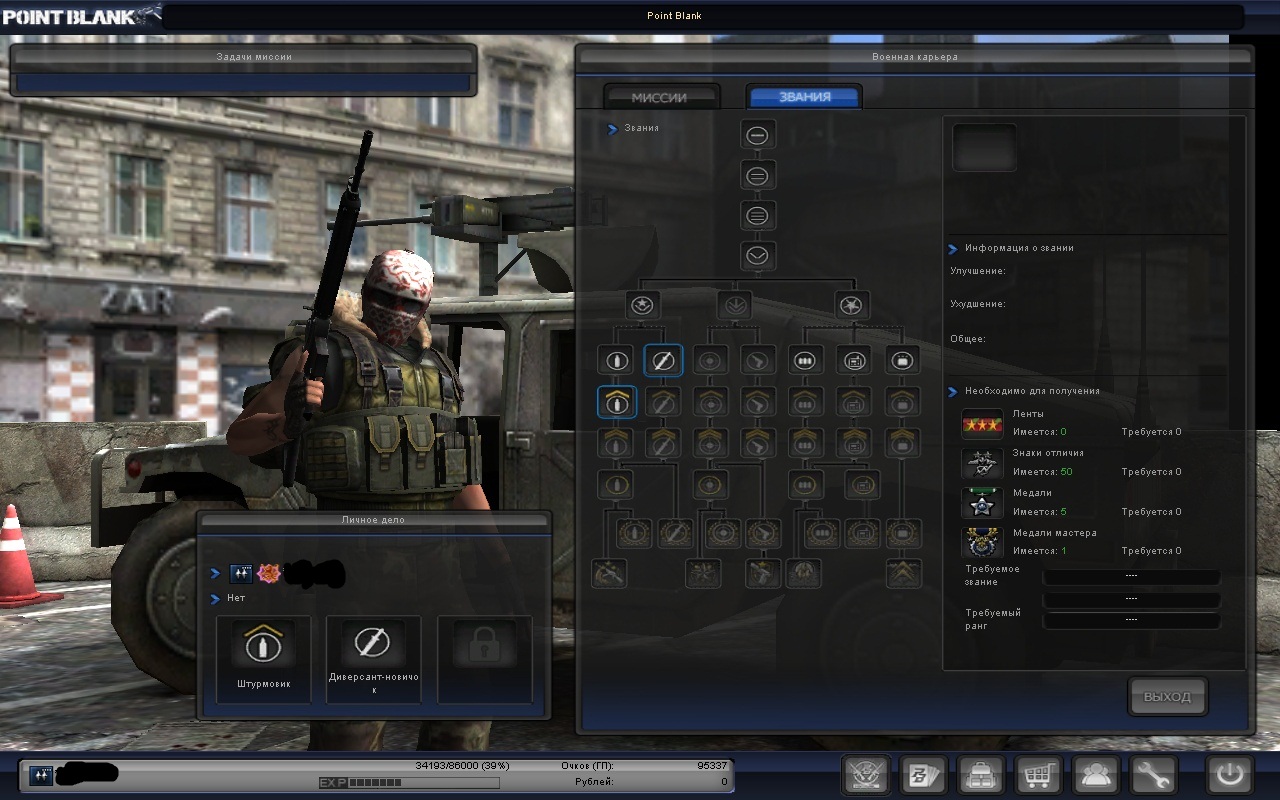Click the empty title preview box
The image size is (1280, 800).
984,148
